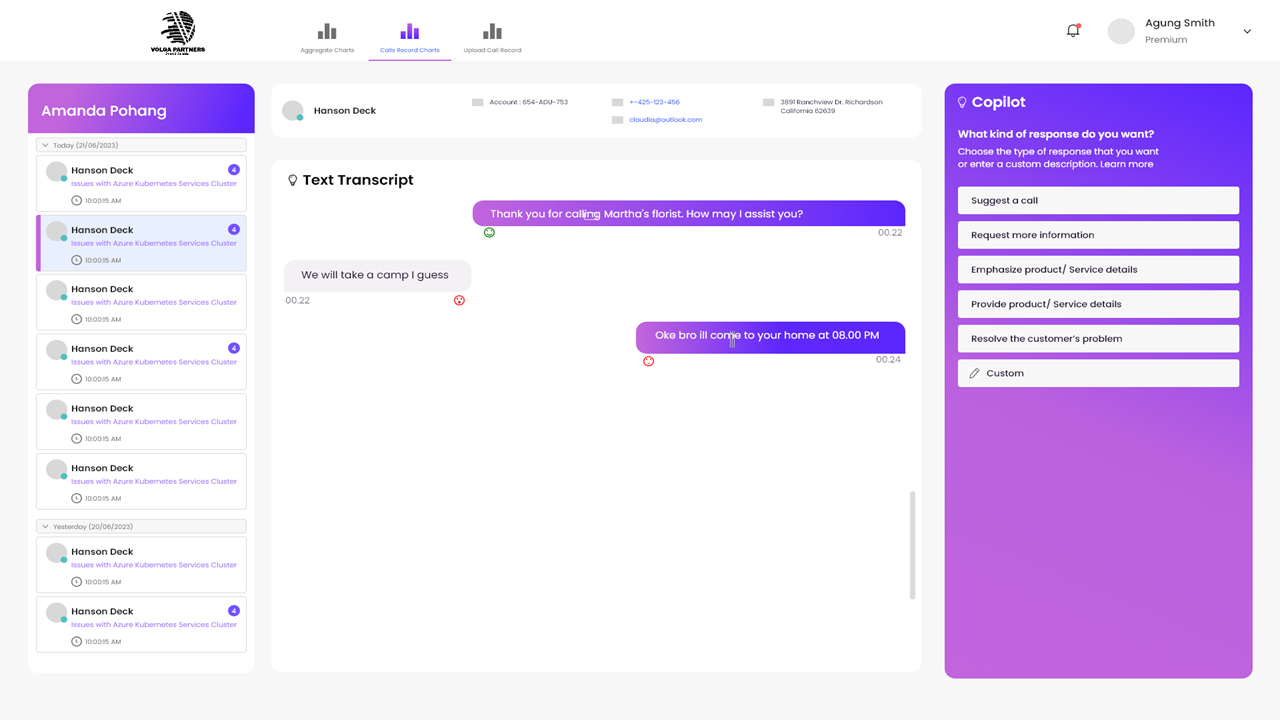Open the Upload Call Record tab
The height and width of the screenshot is (720, 1280).
coord(492,38)
